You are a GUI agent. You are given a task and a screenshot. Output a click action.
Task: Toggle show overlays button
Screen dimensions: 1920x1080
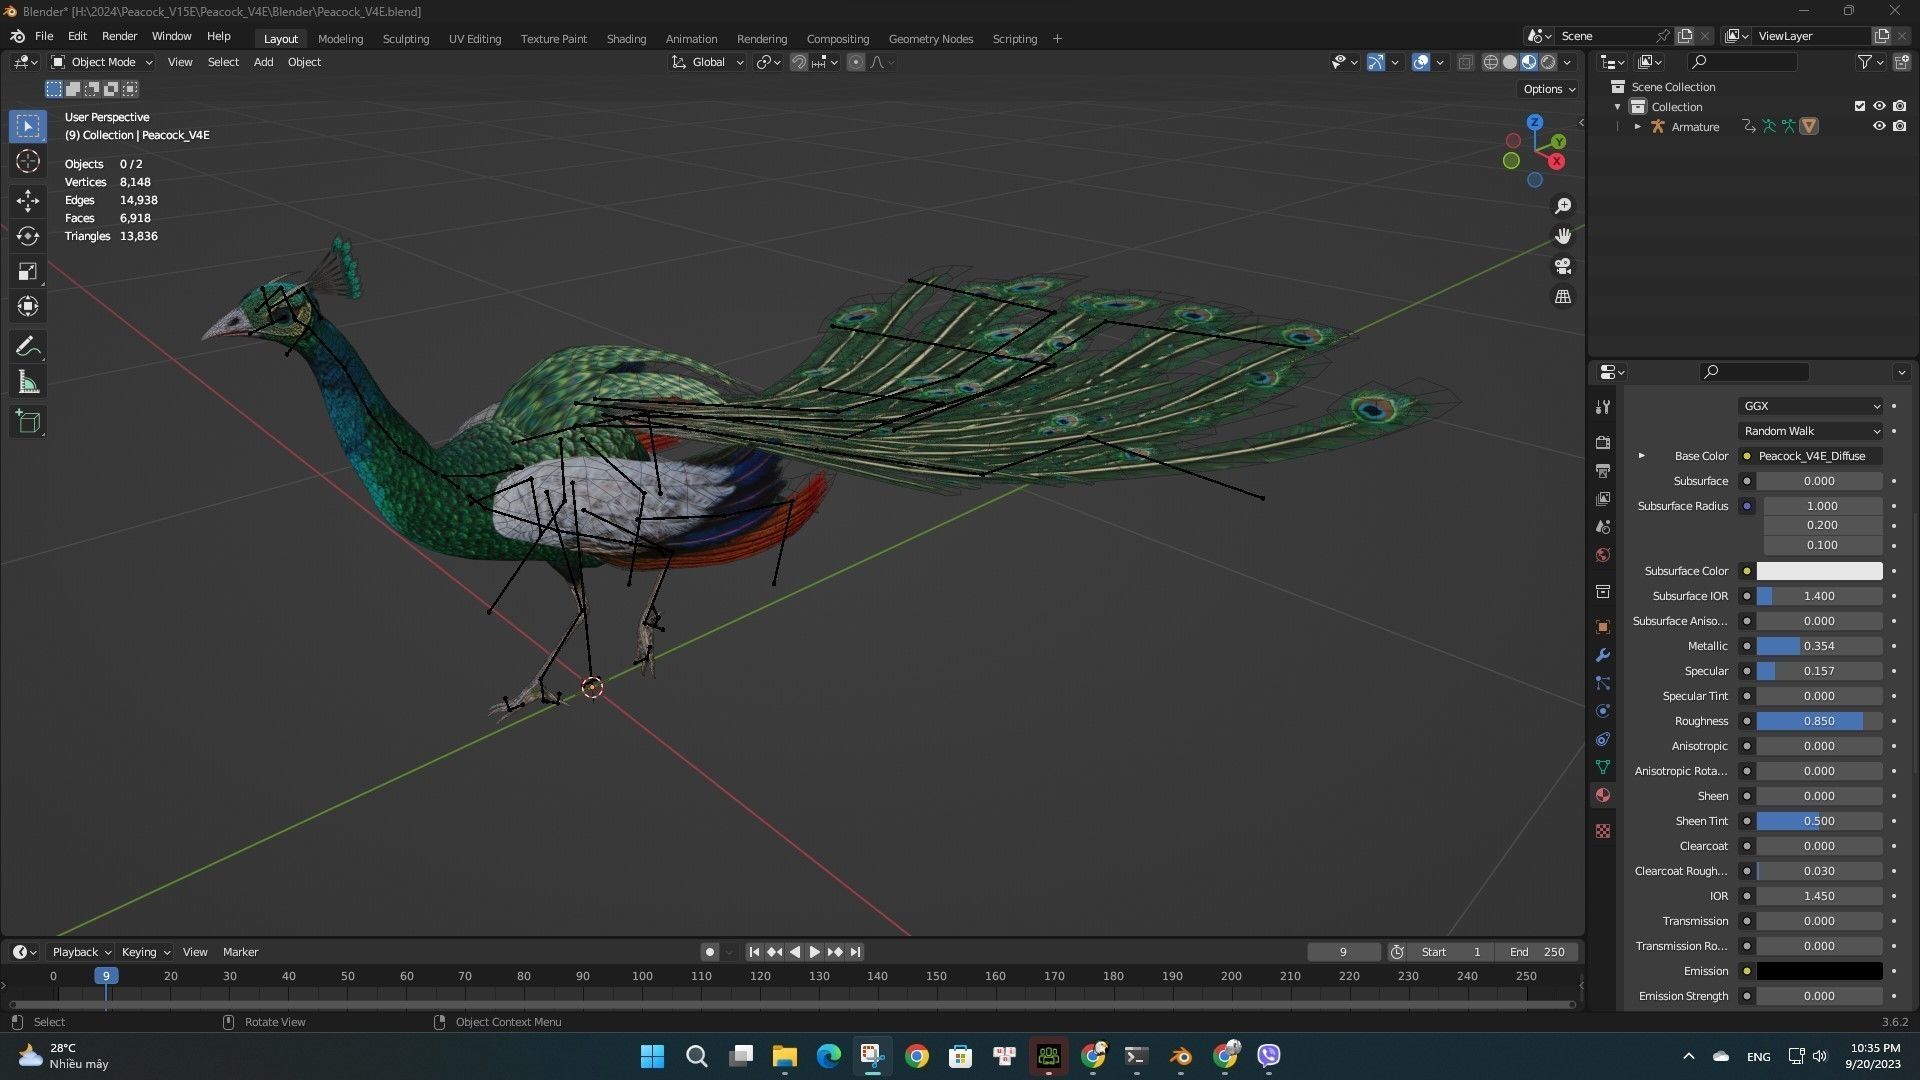click(1421, 62)
